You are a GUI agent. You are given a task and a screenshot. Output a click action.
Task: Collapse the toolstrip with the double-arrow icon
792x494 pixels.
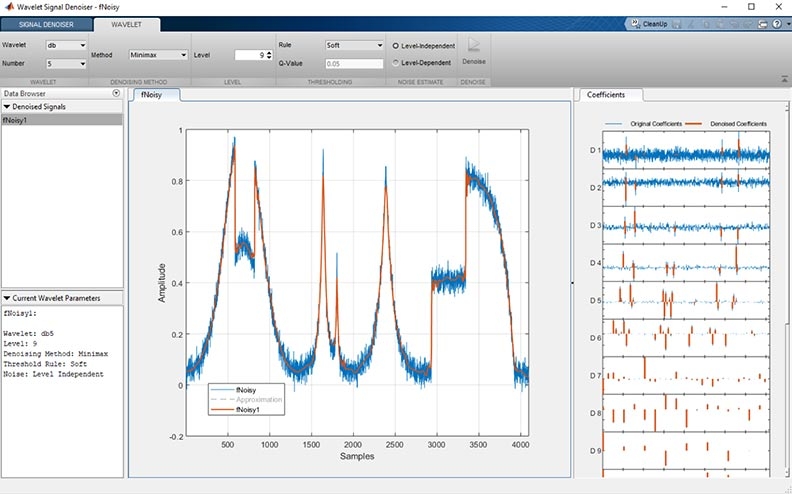click(x=784, y=79)
